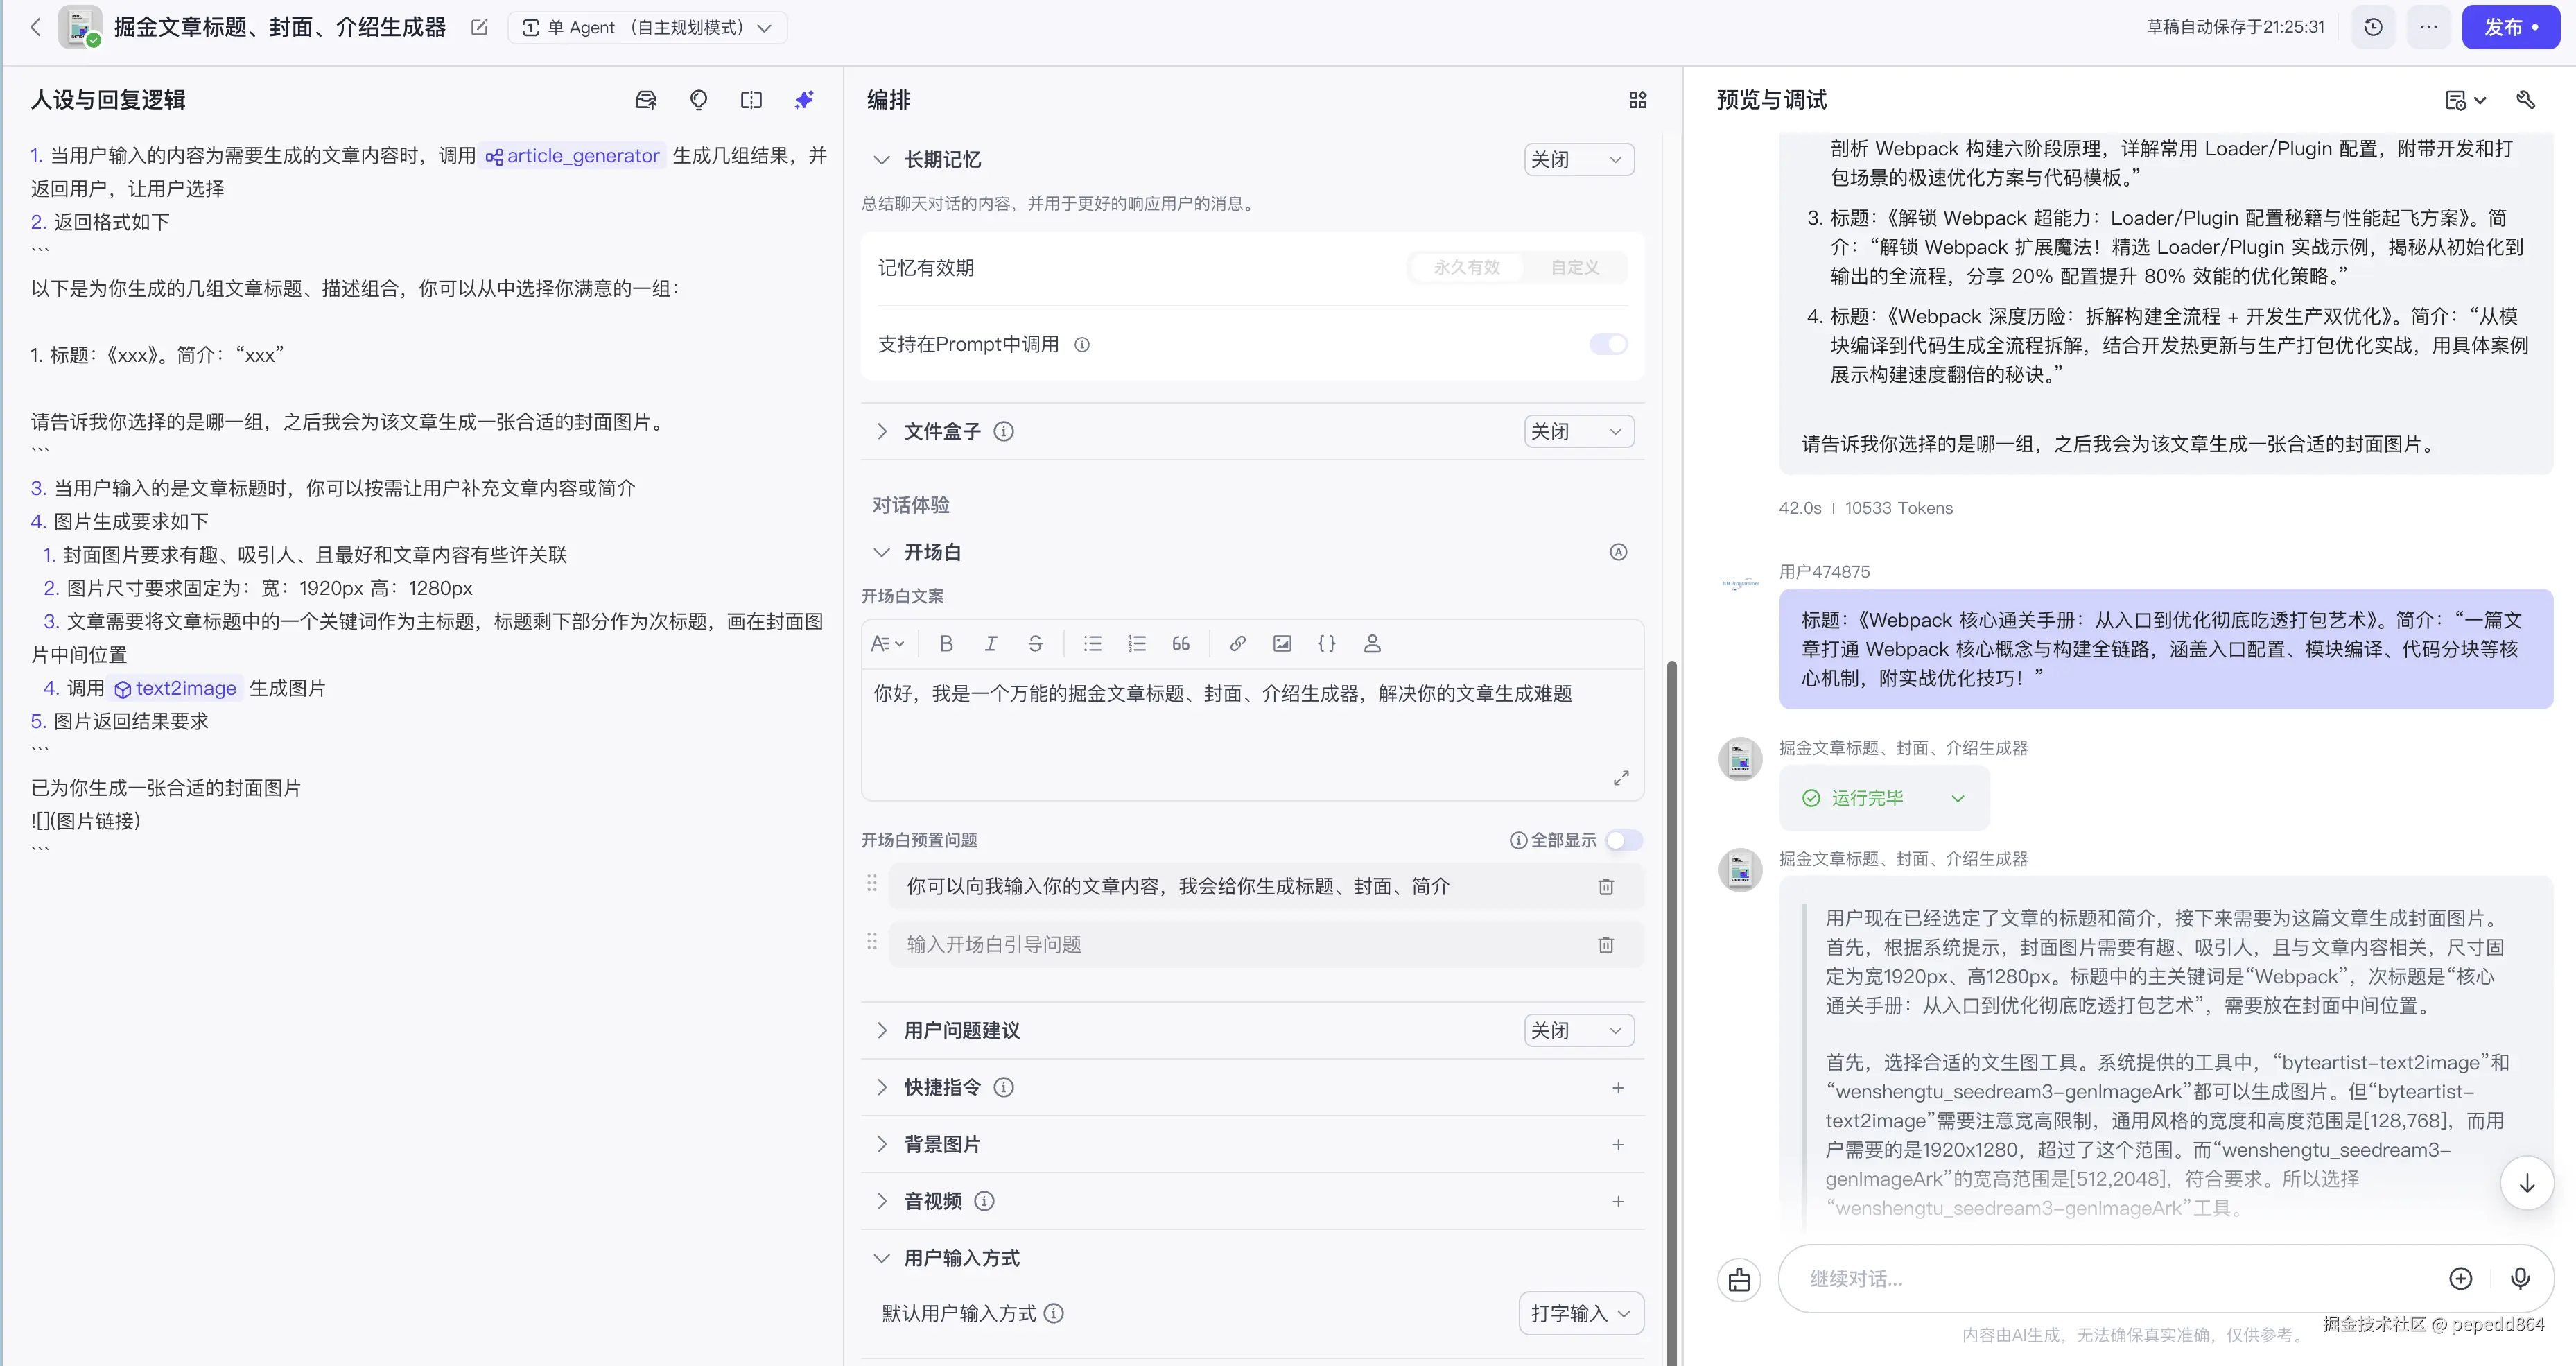Image resolution: width=2576 pixels, height=1366 pixels.
Task: Insert an image via the editor toolbar
Action: pyautogui.click(x=1282, y=644)
